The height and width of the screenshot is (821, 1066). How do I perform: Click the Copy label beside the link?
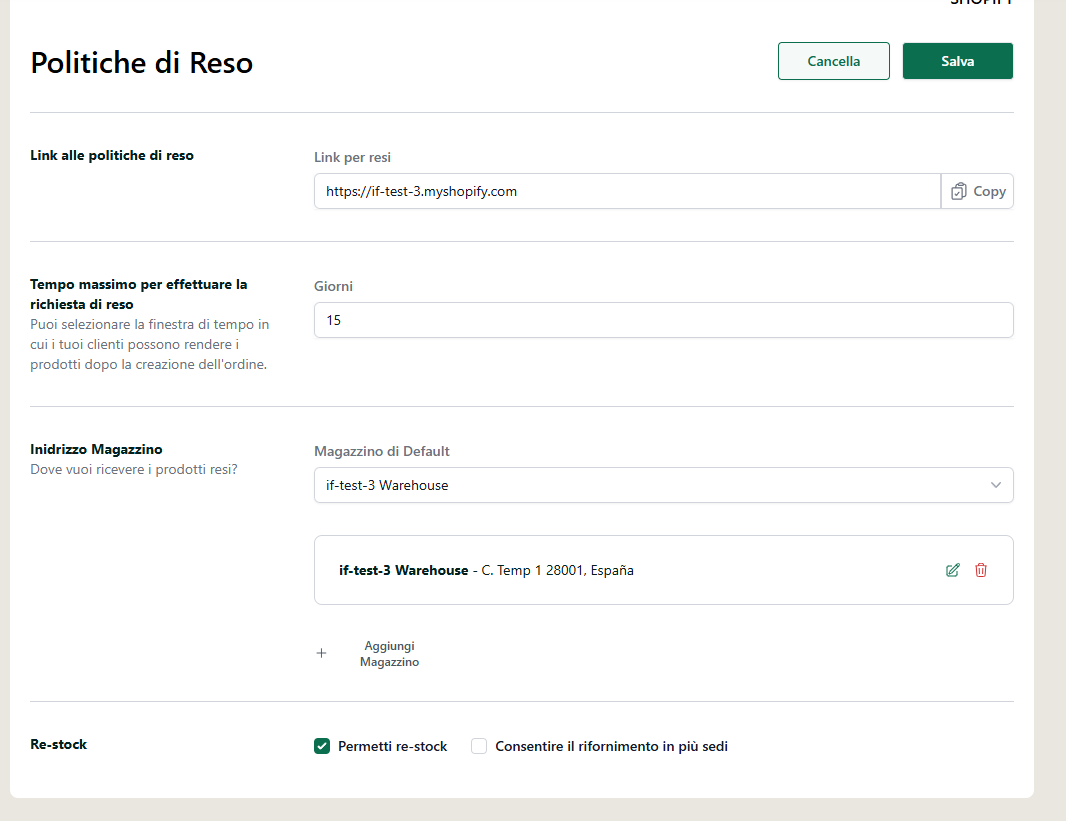coord(989,192)
